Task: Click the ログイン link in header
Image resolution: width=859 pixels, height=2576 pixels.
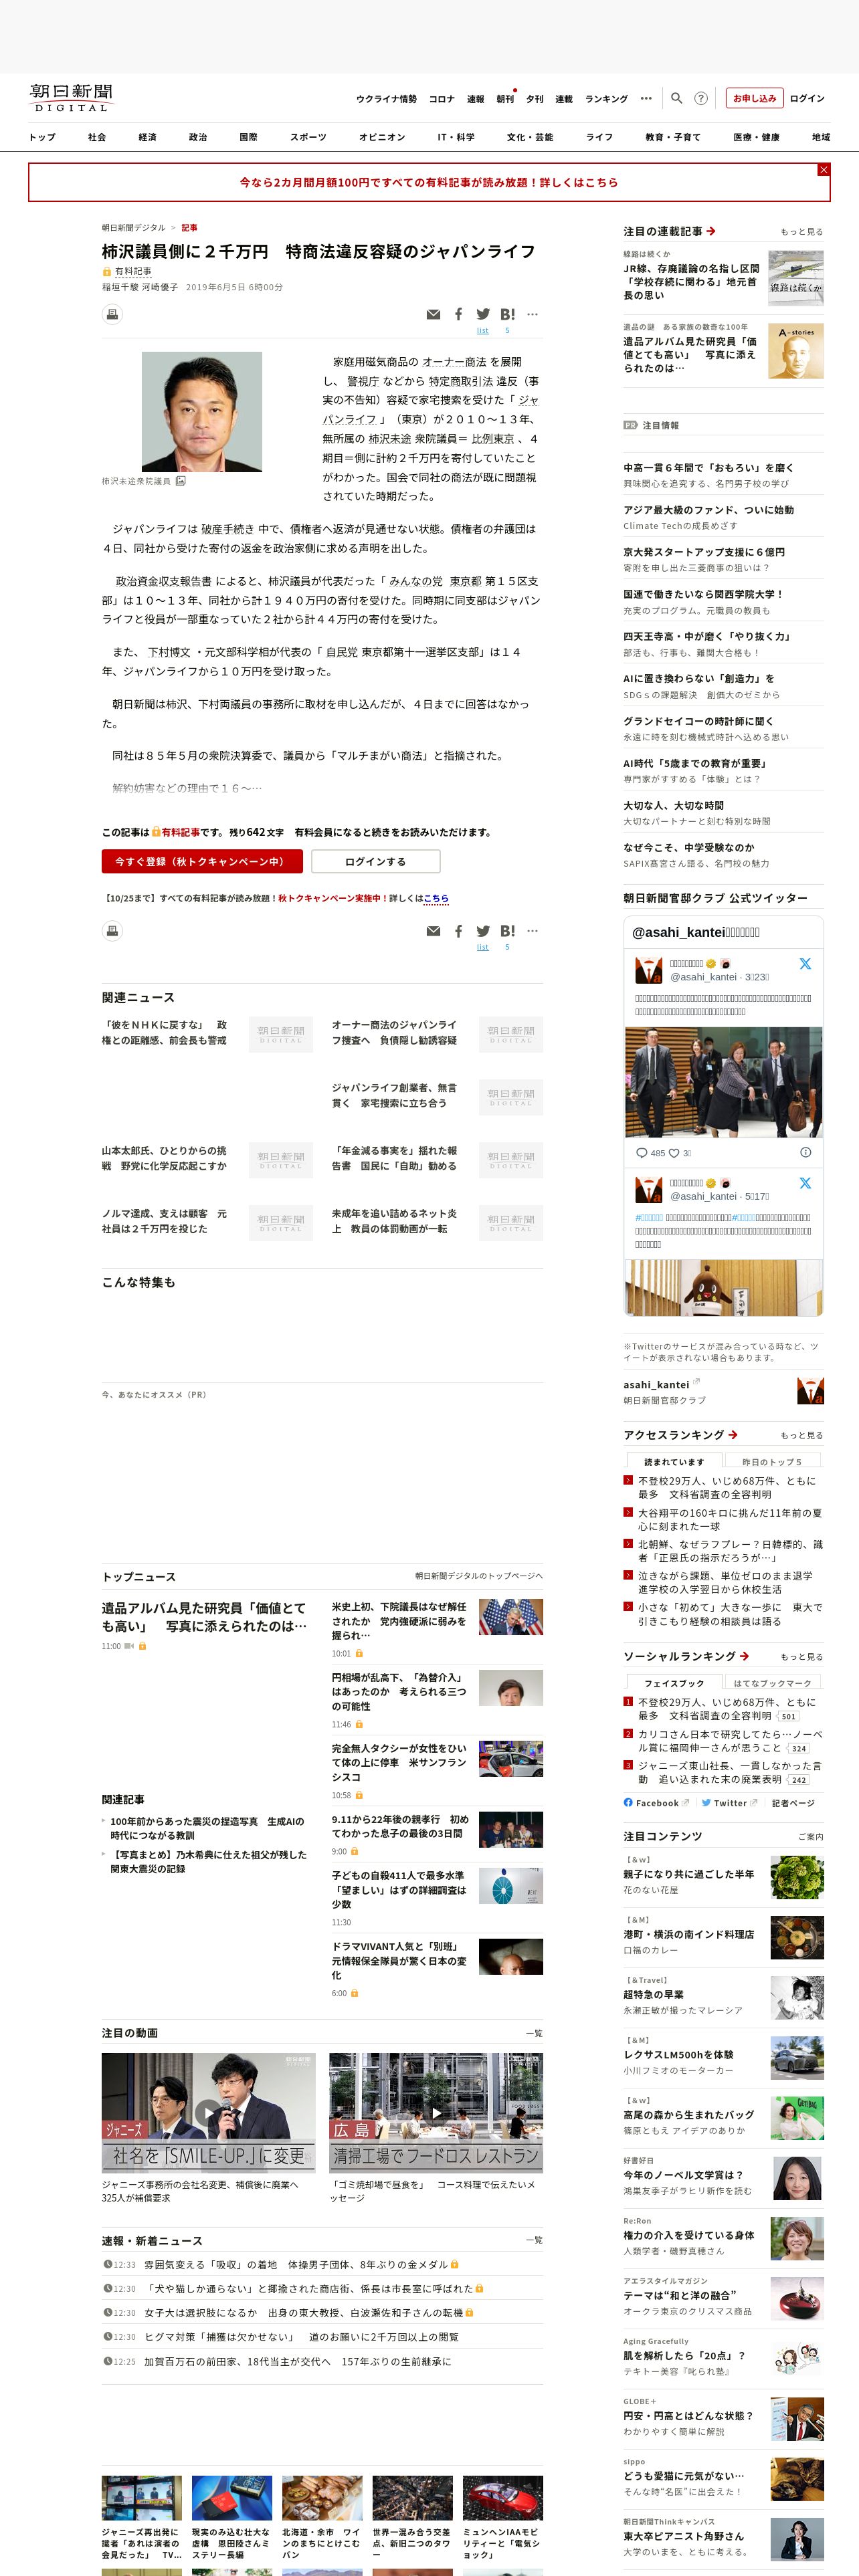Action: point(807,98)
